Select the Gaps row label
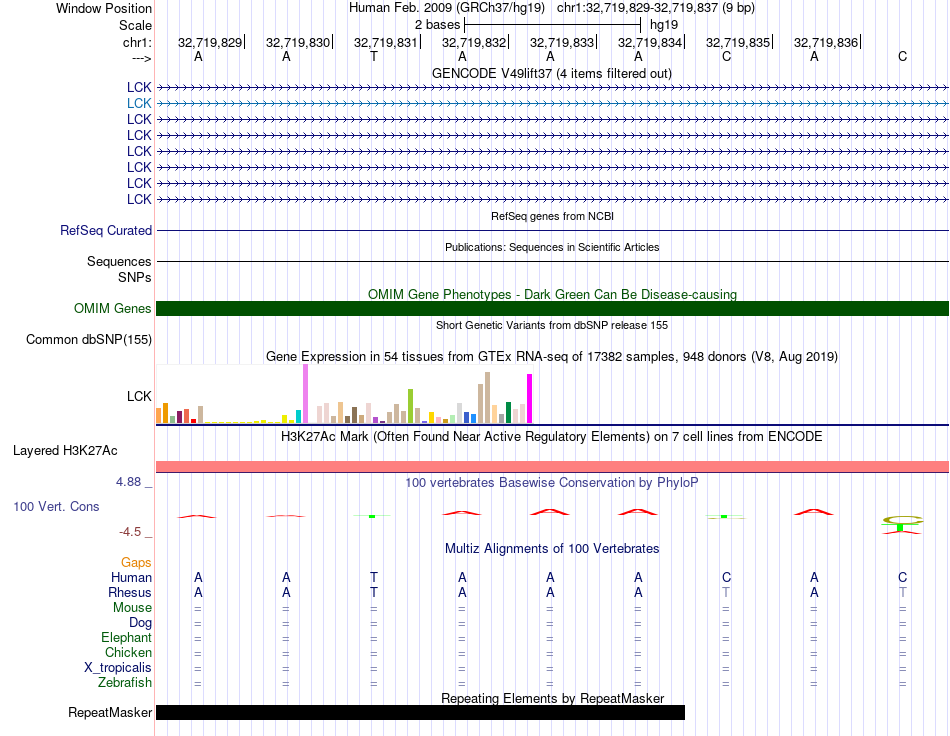The width and height of the screenshot is (950, 736). 136,563
